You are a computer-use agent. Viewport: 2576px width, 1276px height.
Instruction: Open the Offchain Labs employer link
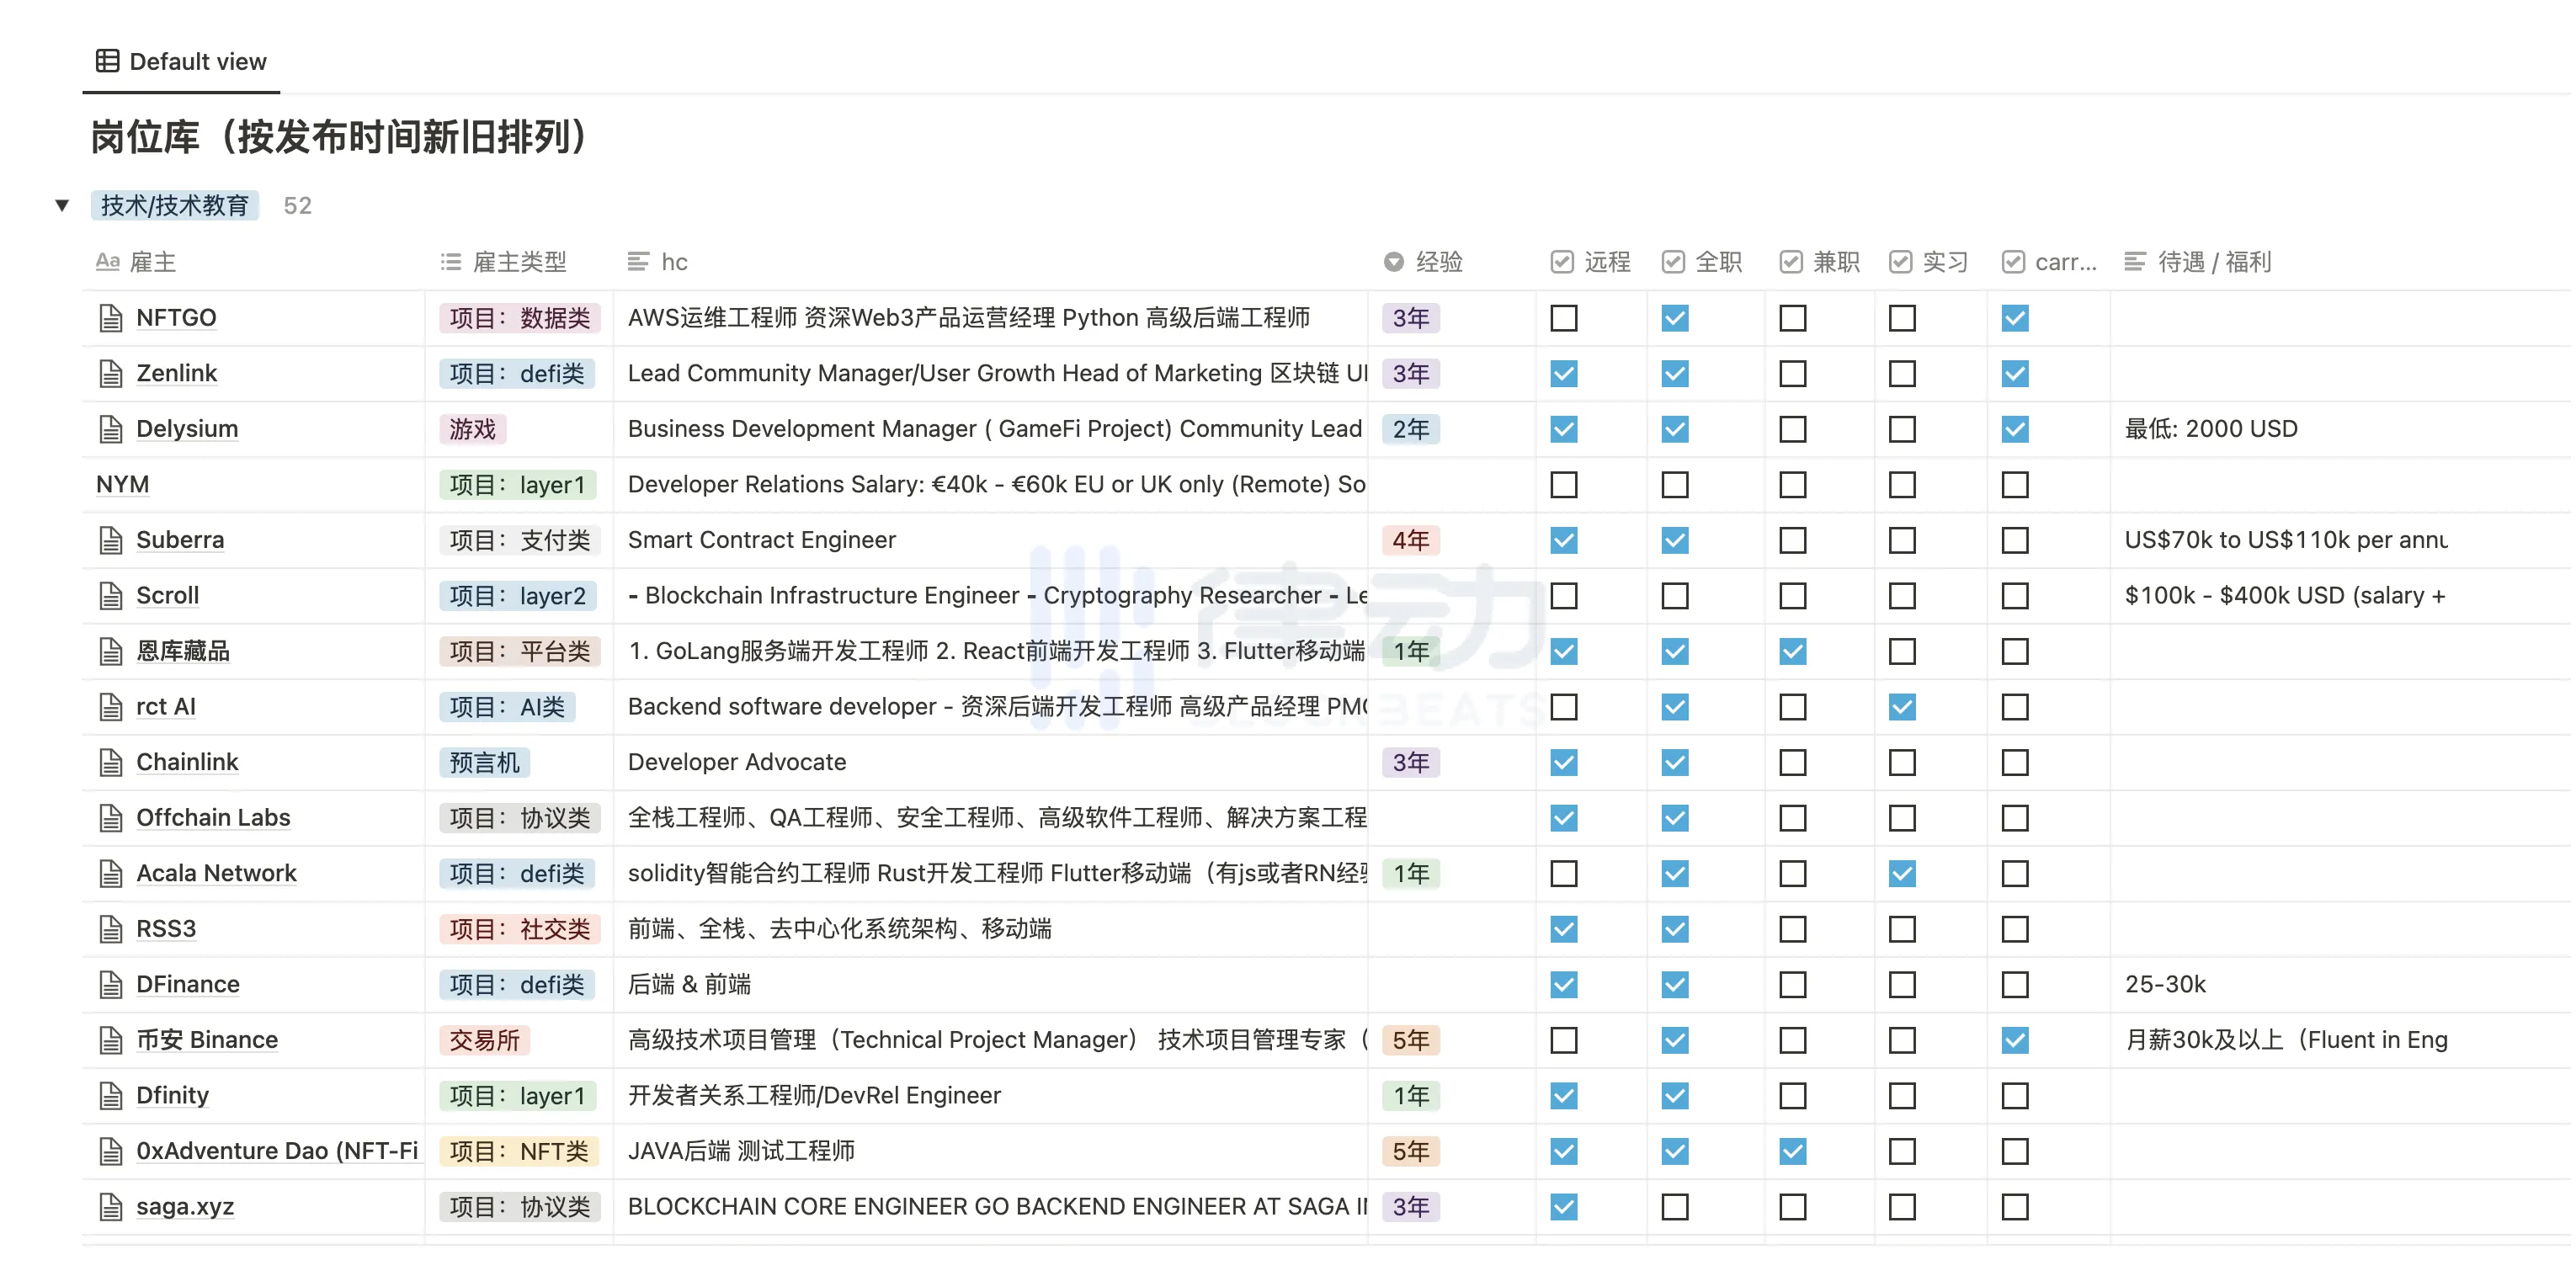click(x=213, y=818)
